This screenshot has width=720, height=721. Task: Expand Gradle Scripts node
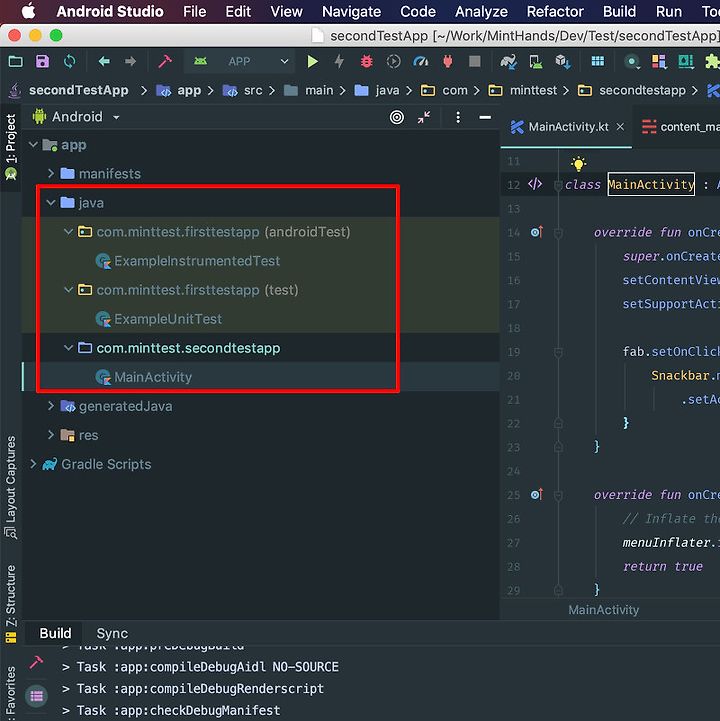tap(33, 464)
